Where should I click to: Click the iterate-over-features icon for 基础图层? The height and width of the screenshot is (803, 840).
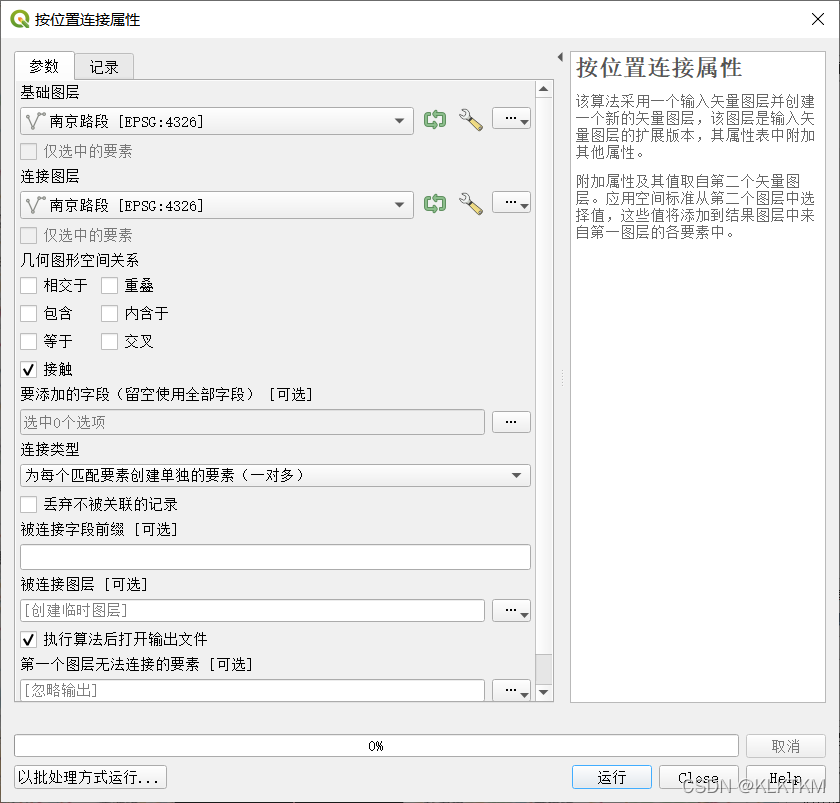[x=434, y=119]
